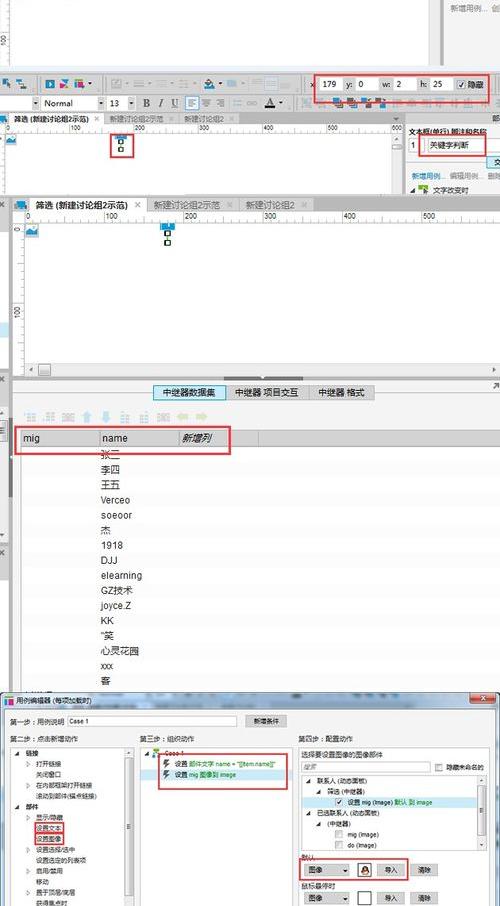Uncheck 设置 mig (Image) under 筛选
This screenshot has width=500, height=906.
click(339, 803)
